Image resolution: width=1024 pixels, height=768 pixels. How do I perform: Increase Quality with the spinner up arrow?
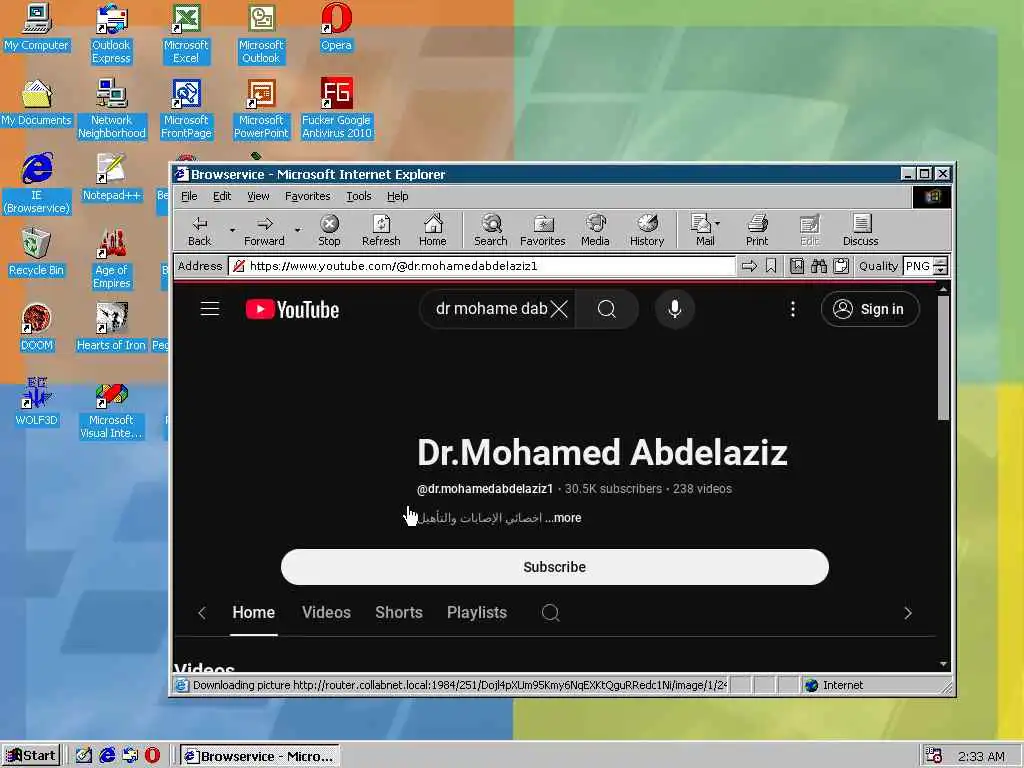[x=940, y=261]
